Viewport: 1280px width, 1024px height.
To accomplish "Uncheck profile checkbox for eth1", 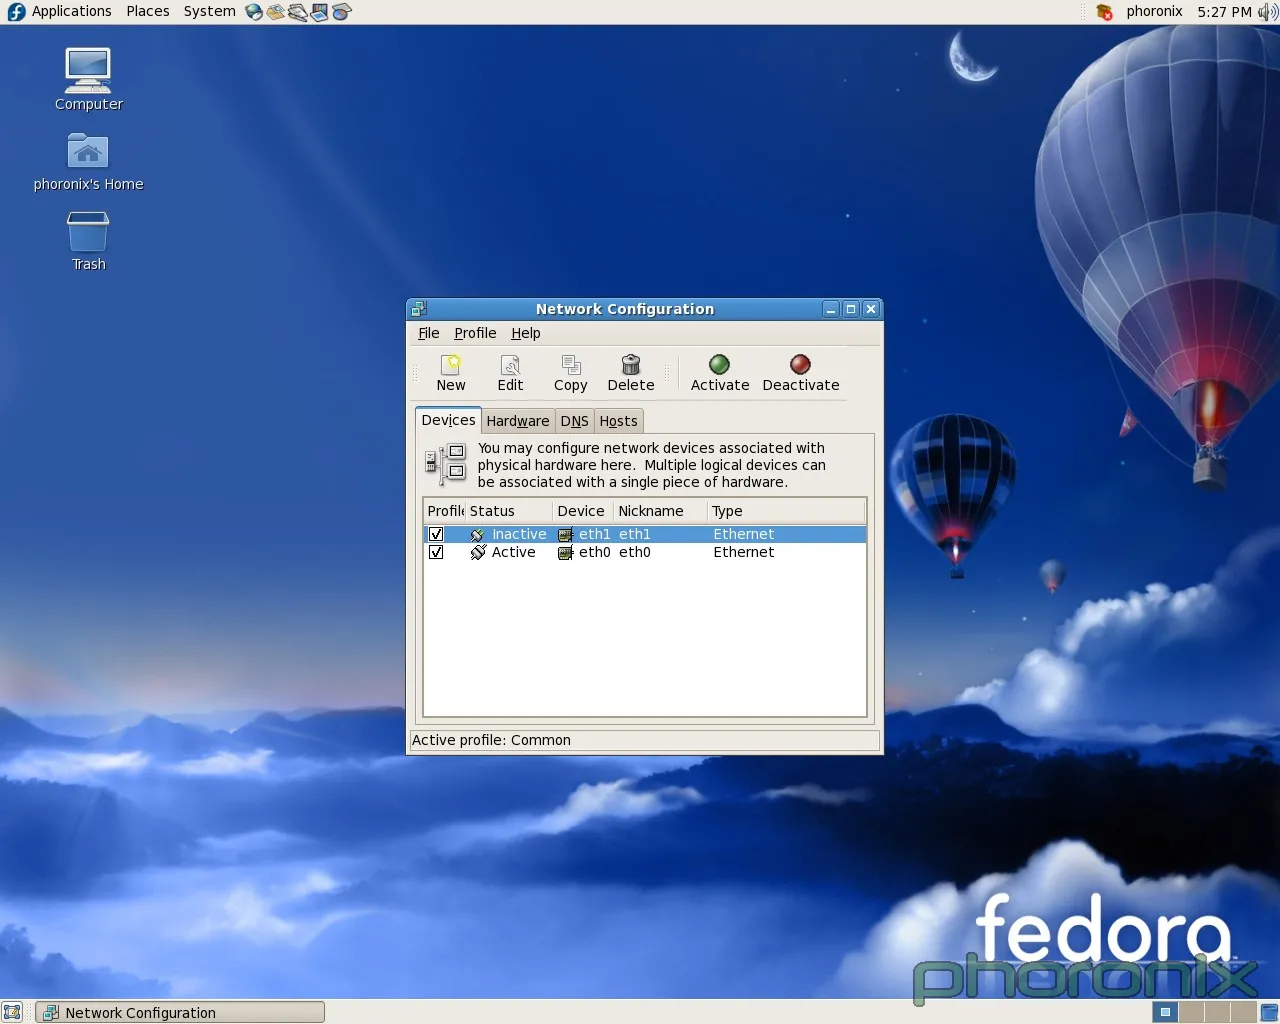I will [x=436, y=534].
